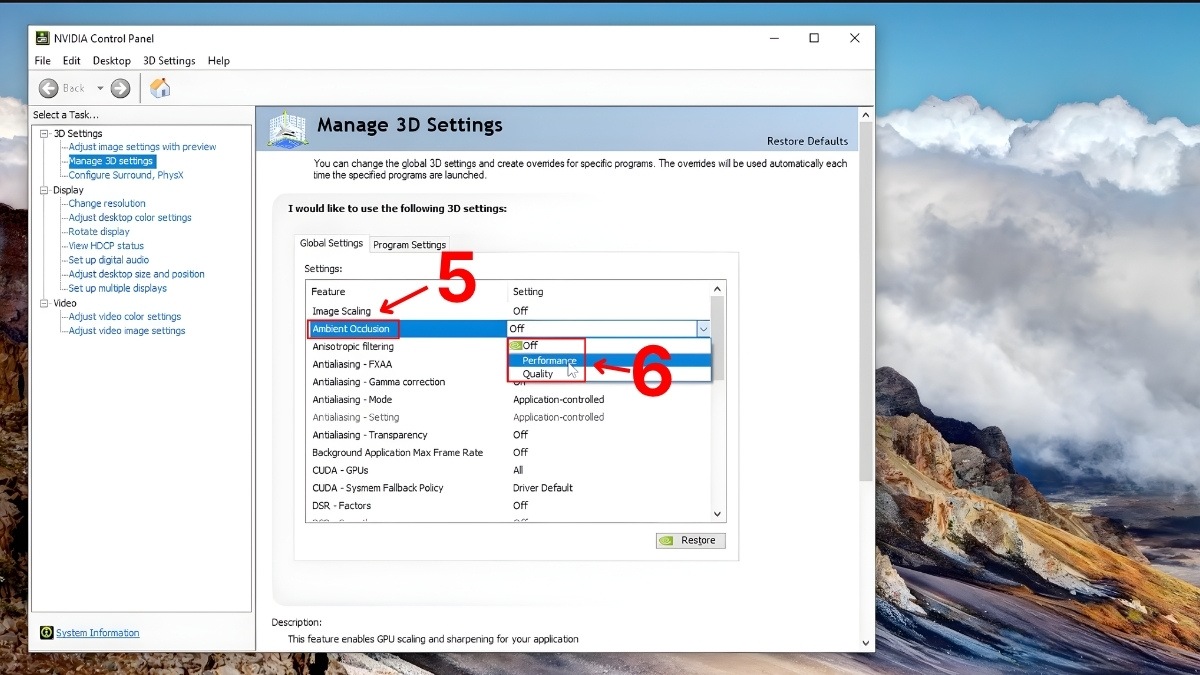This screenshot has width=1200, height=675.
Task: Open the File menu
Action: tap(42, 61)
